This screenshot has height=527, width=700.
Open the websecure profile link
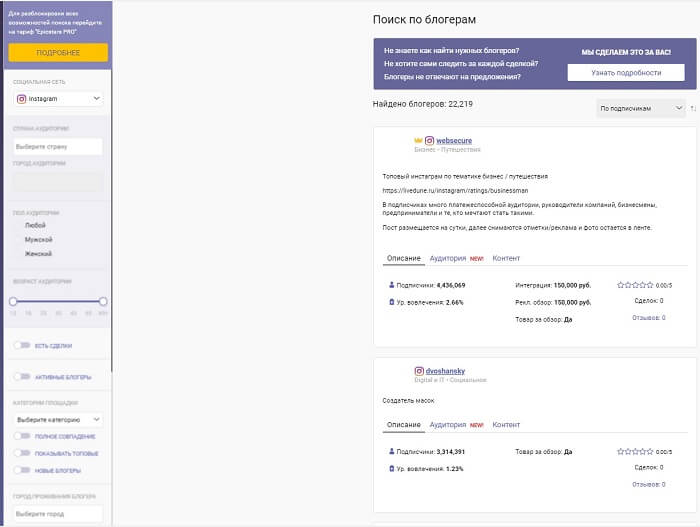[454, 140]
